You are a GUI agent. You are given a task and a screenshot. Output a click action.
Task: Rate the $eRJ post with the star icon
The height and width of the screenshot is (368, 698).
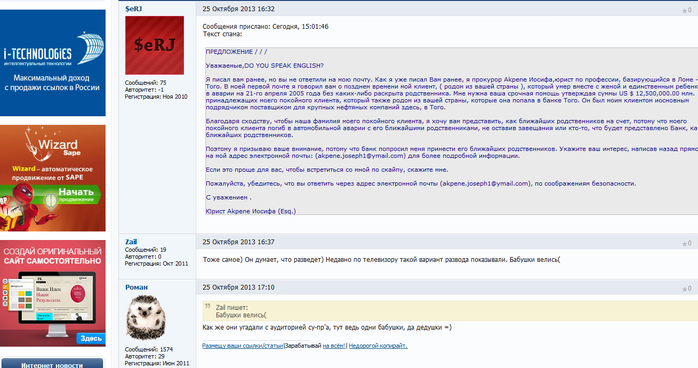(x=686, y=10)
